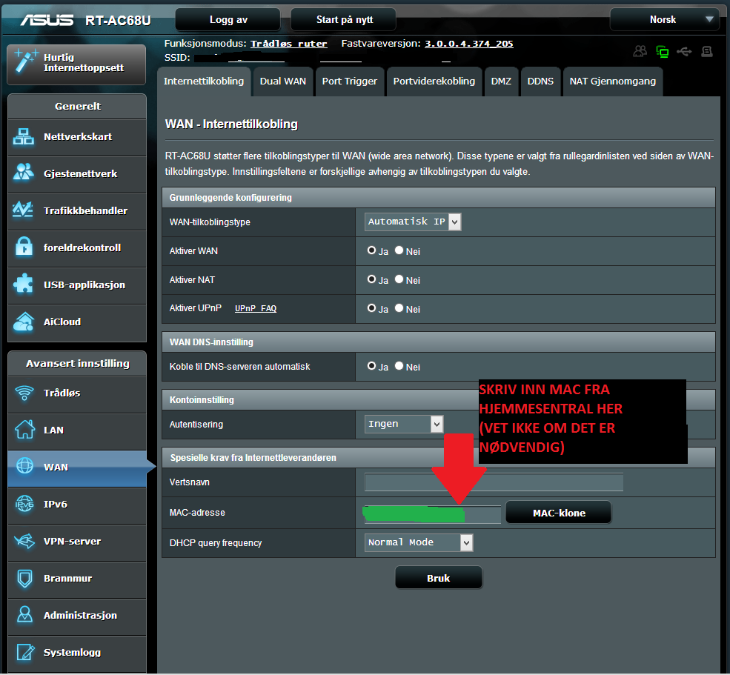
Task: Click the foreldrekontroll padlock icon
Action: pyautogui.click(x=24, y=247)
